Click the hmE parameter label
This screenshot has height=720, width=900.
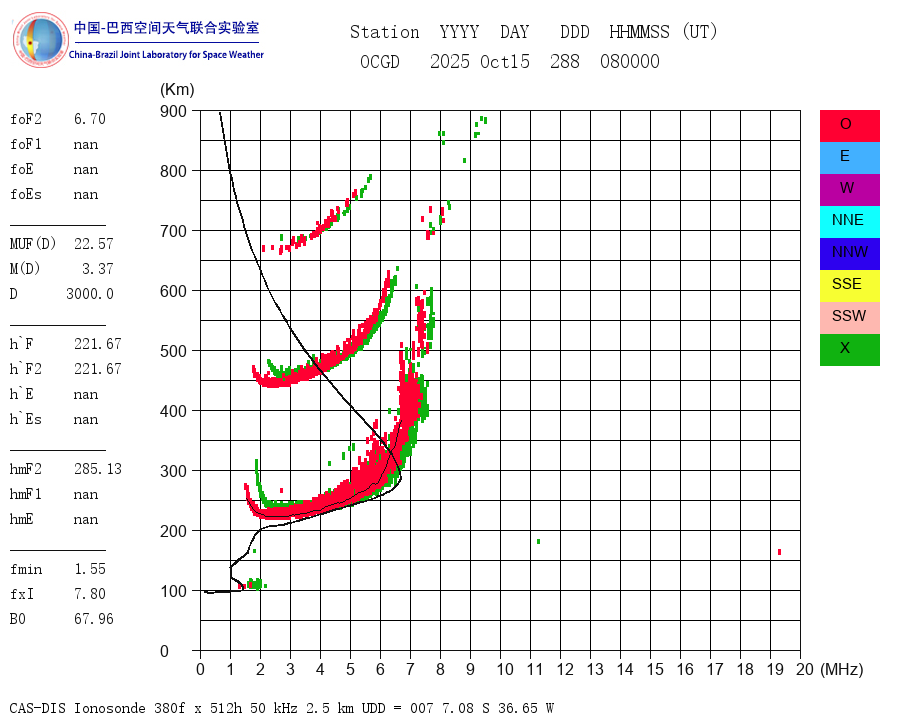[x=21, y=519]
